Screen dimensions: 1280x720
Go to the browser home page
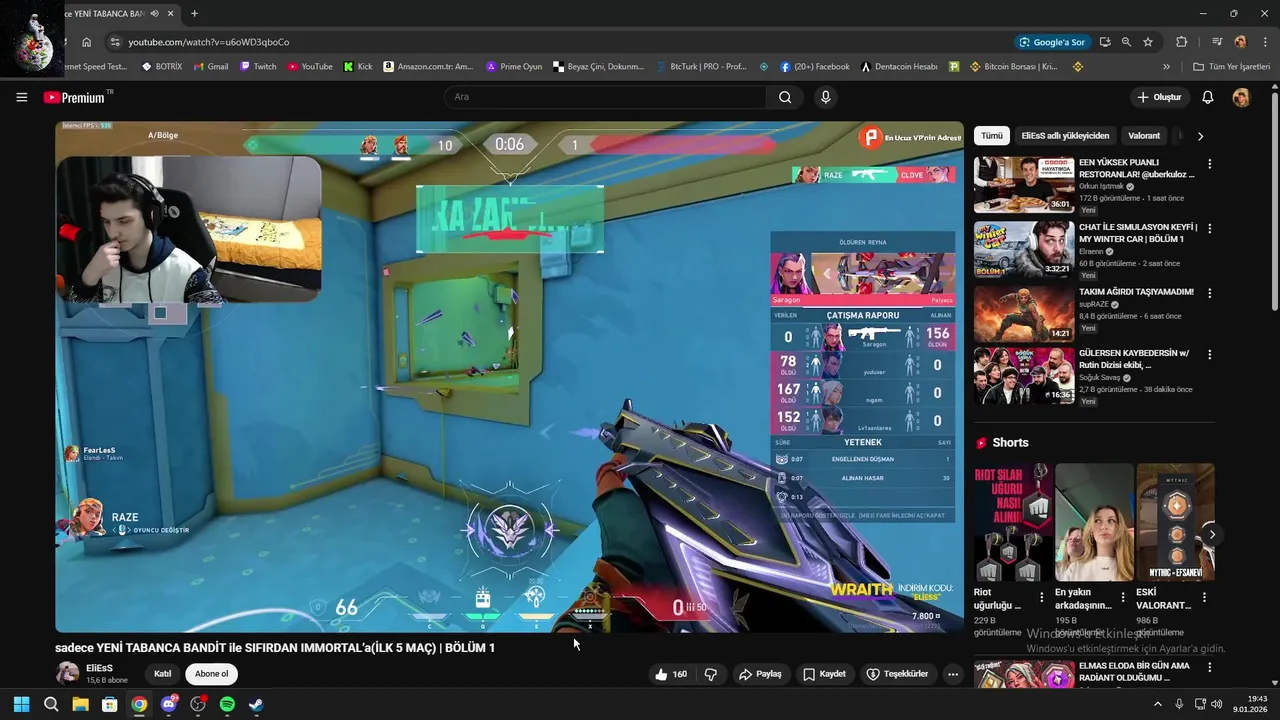(87, 42)
